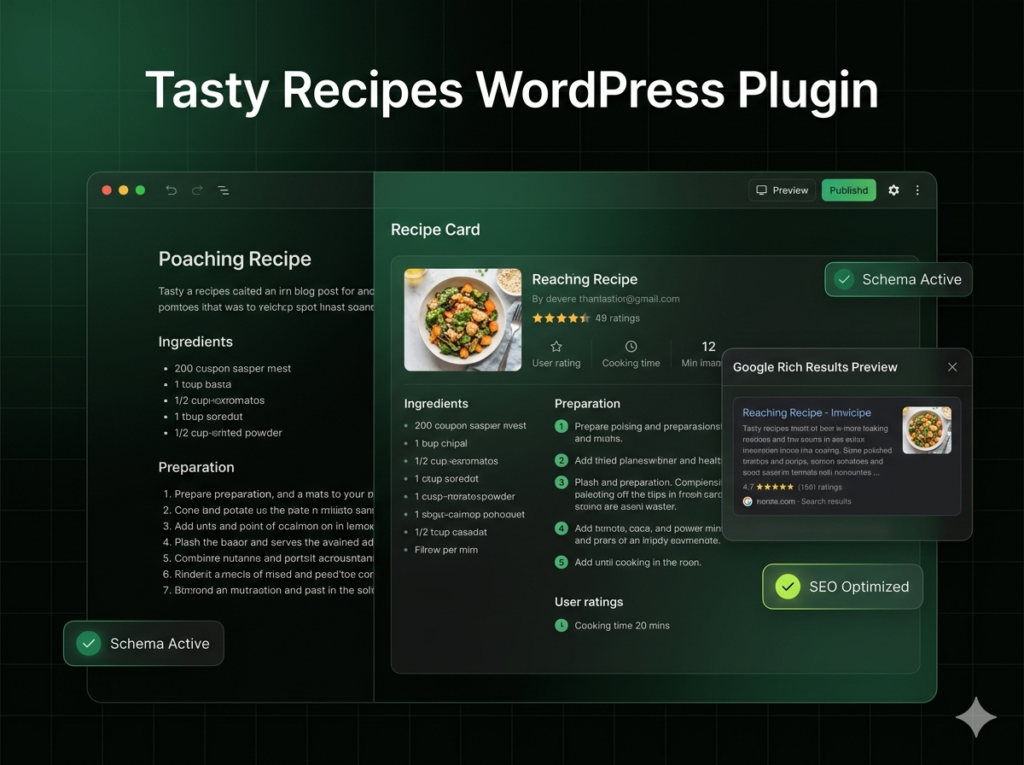Open the settings gear icon

click(x=893, y=190)
